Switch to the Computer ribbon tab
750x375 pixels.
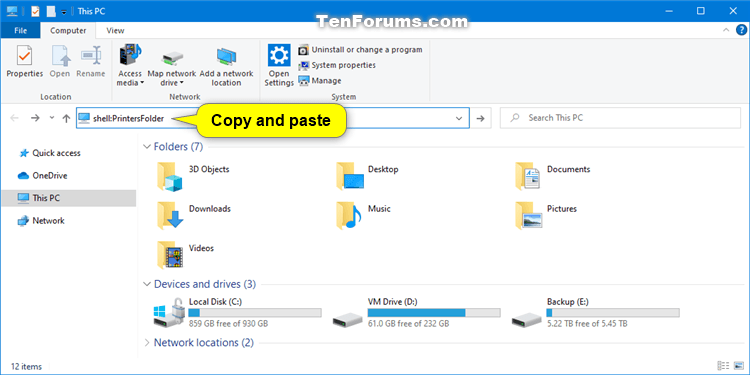coord(68,31)
